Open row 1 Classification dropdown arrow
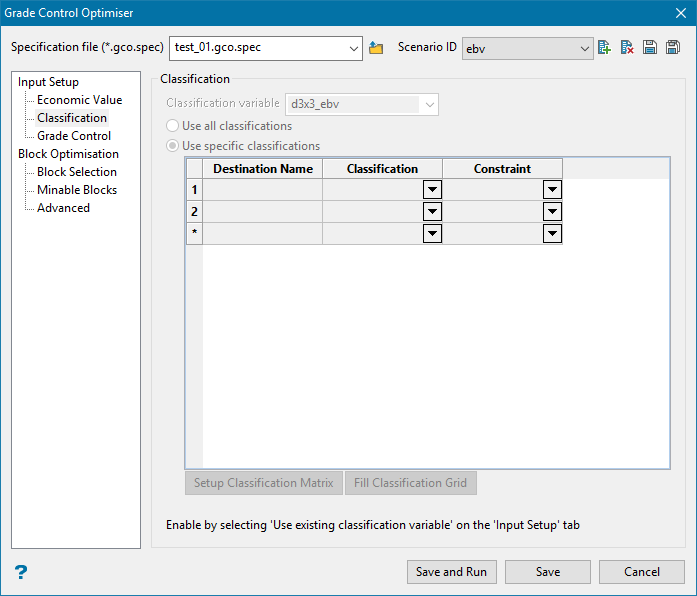Screen dimensions: 697x596 [x=432, y=190]
